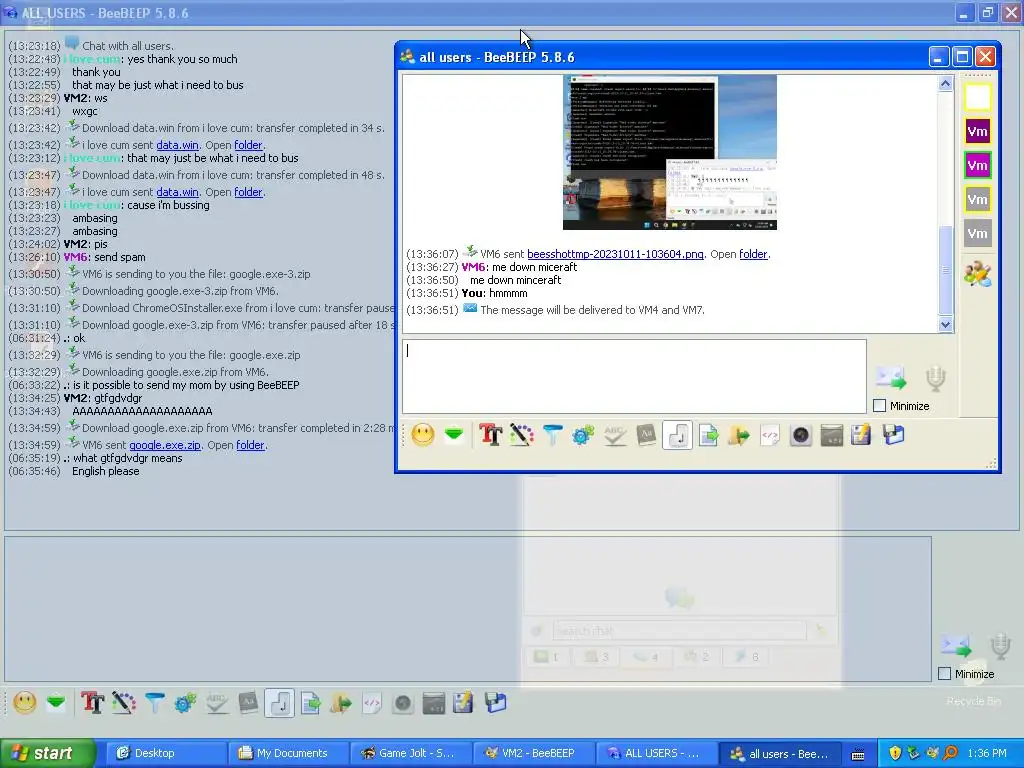Image resolution: width=1024 pixels, height=768 pixels.
Task: Click microphone voice message icon in front window
Action: coord(935,379)
